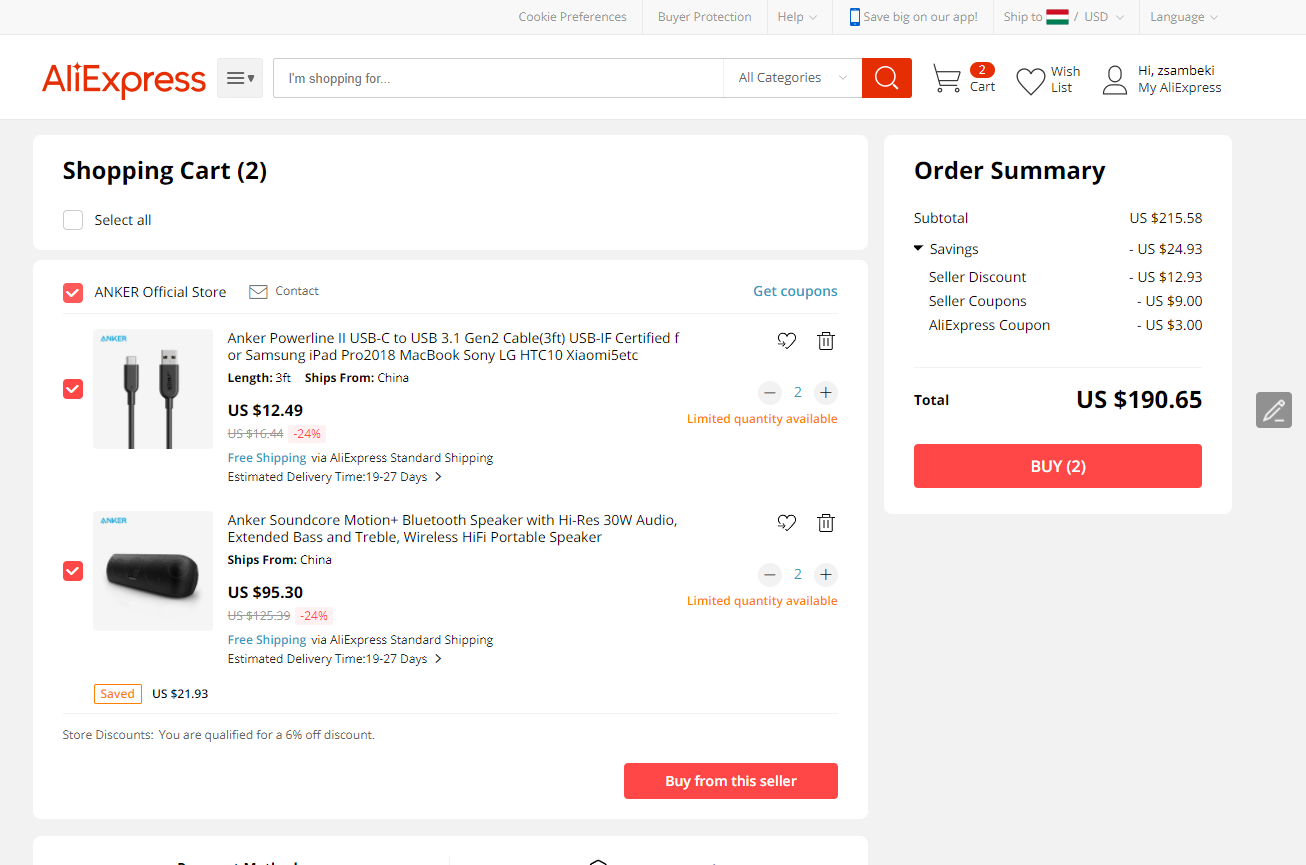Click the Total US $190.65 amount
The height and width of the screenshot is (865, 1306).
tap(1139, 400)
